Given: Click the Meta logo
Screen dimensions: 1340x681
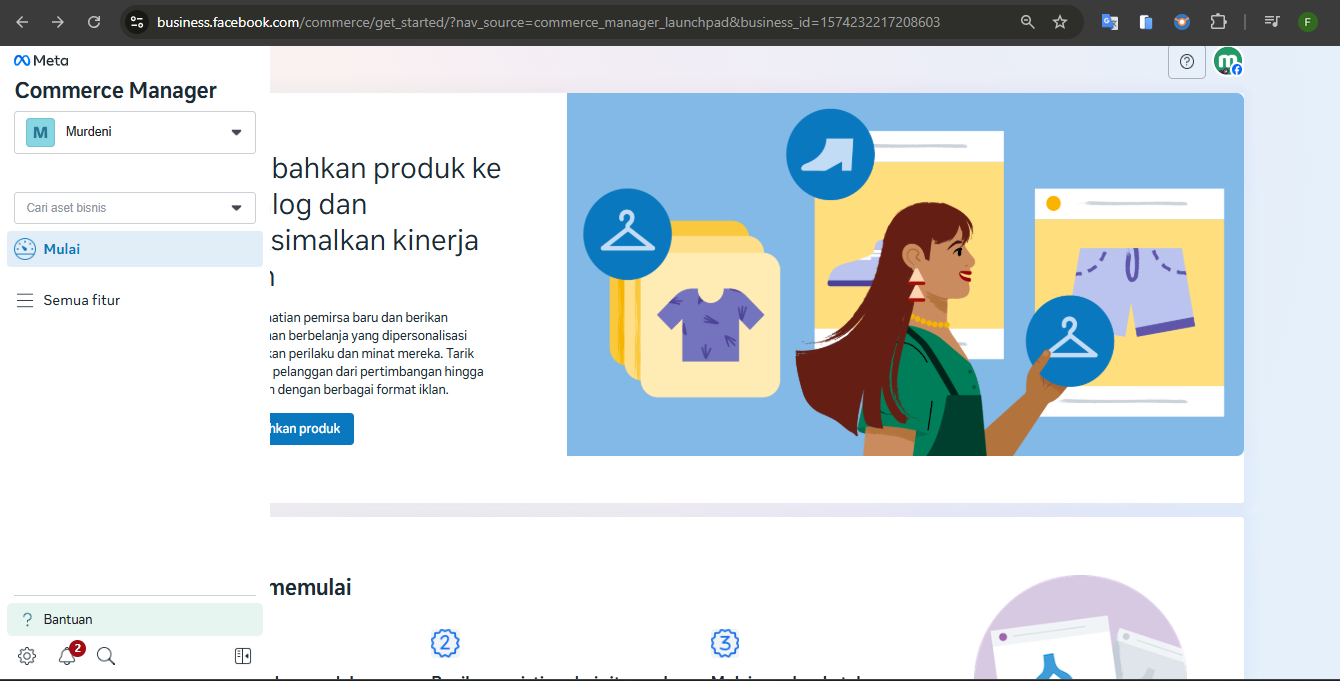Looking at the screenshot, I should (x=41, y=60).
